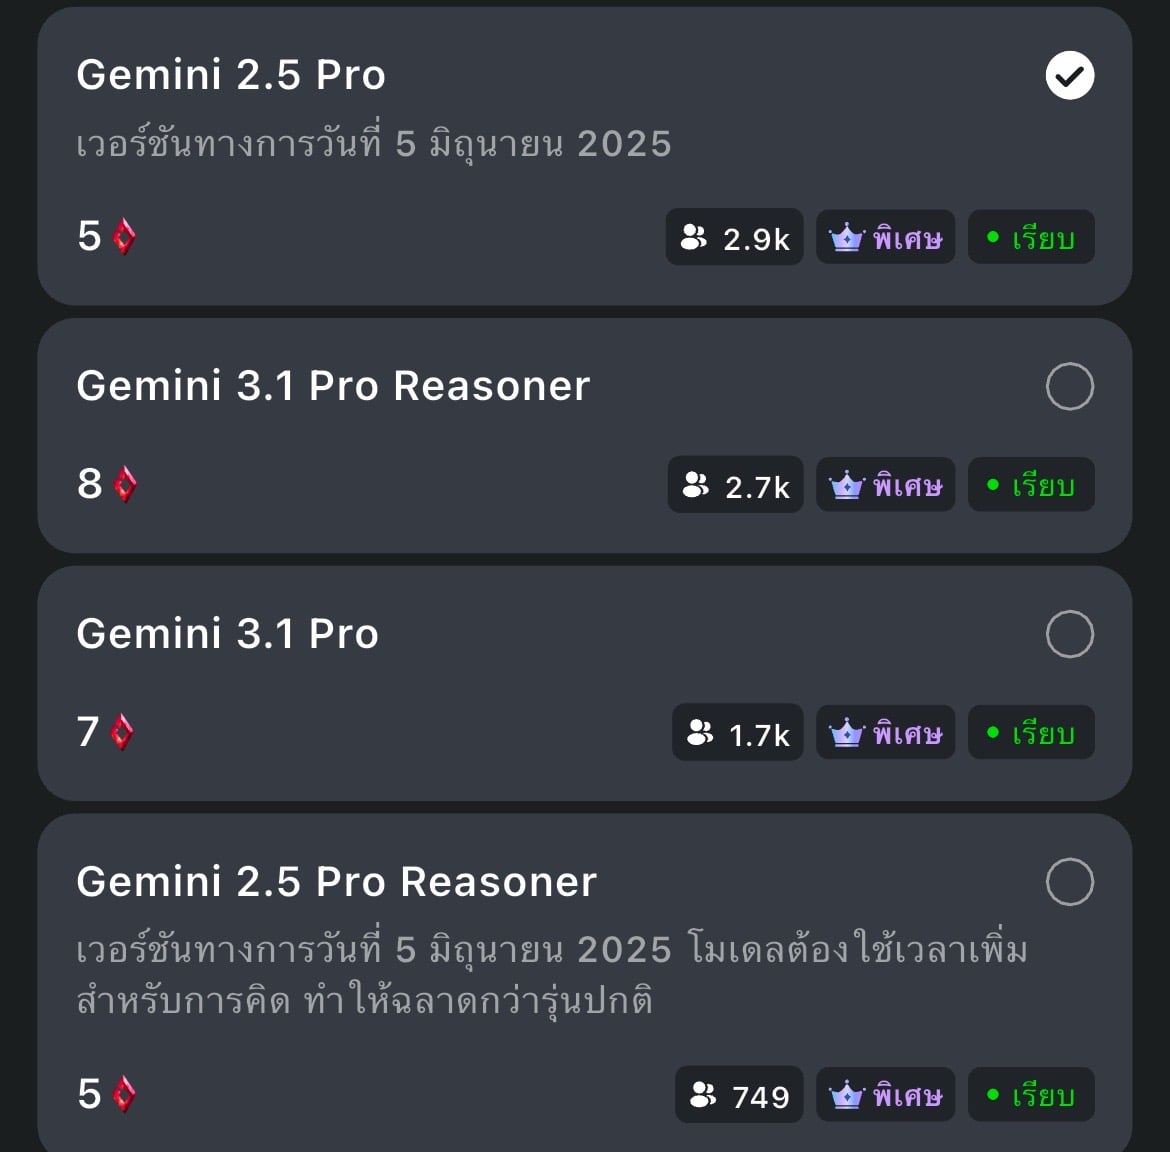Click the green status dot on Gemini 3.1 Pro
1170x1152 pixels.
(992, 733)
